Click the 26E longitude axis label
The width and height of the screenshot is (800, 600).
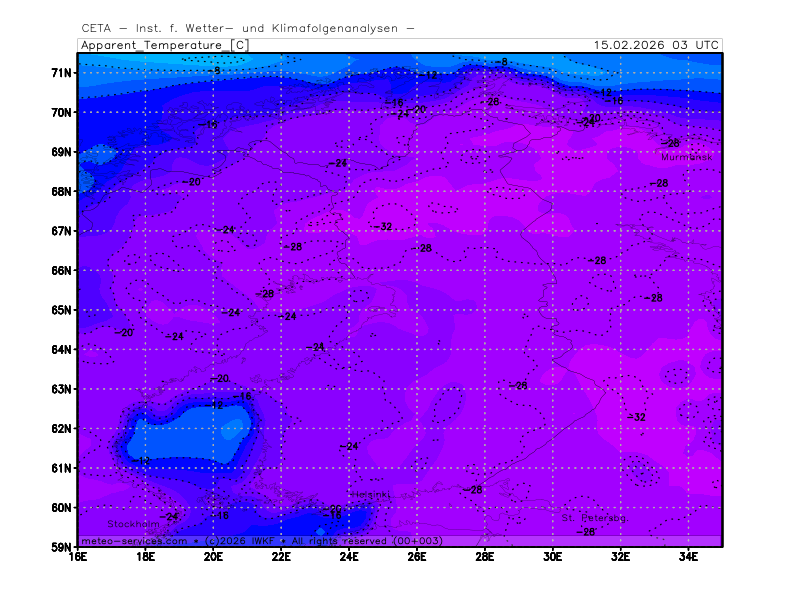(417, 557)
